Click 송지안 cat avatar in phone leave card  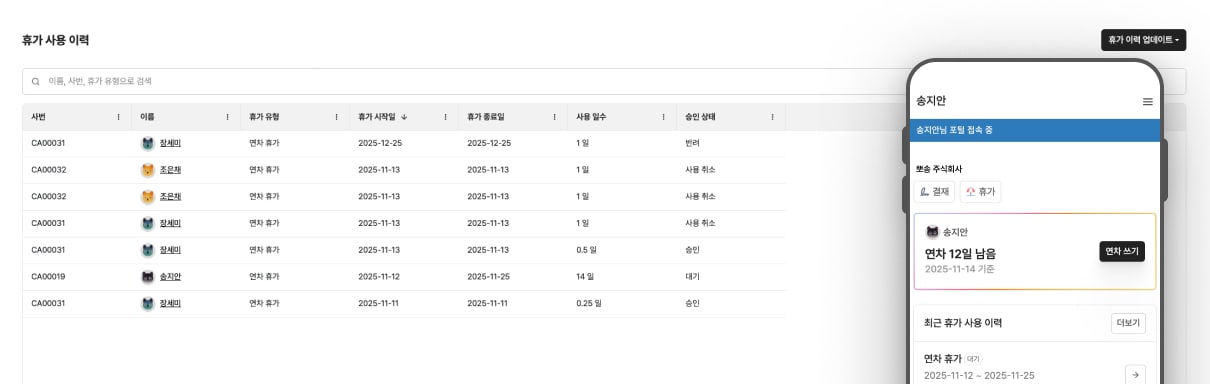[x=932, y=232]
